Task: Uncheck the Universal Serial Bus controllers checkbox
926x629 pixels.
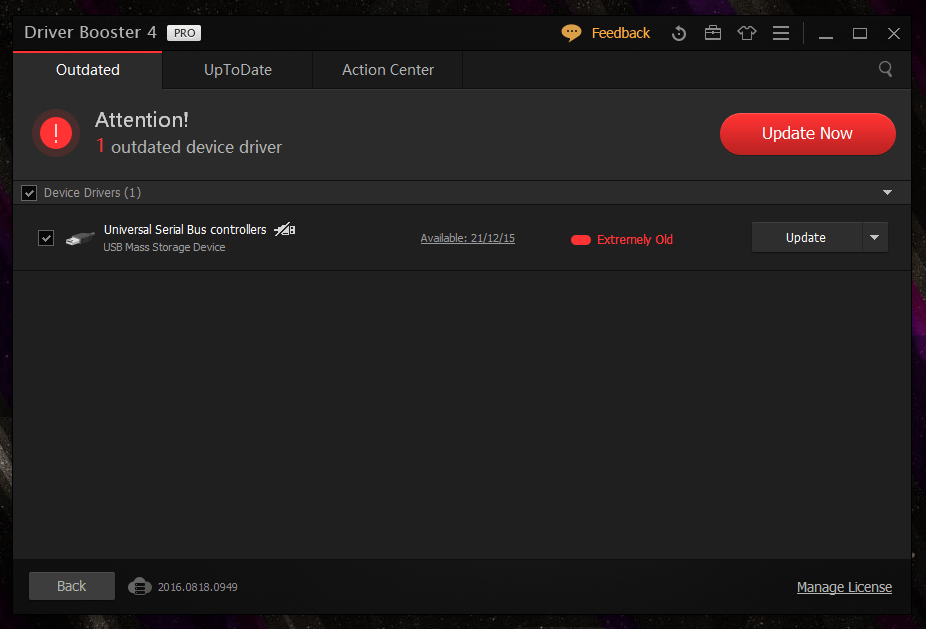Action: (x=46, y=238)
